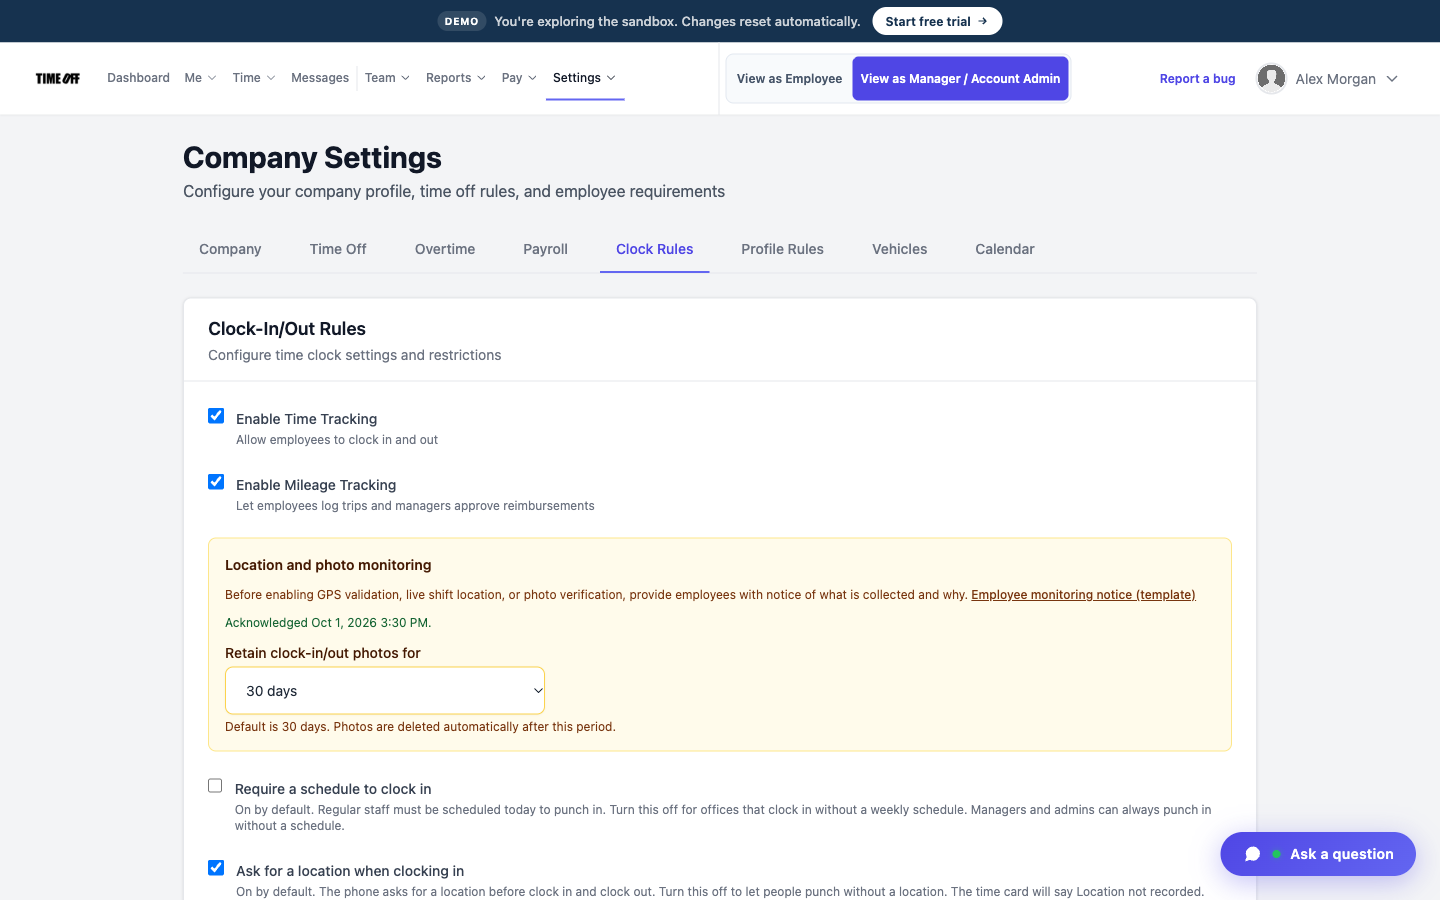Image resolution: width=1440 pixels, height=900 pixels.
Task: Click Ask a question chat button
Action: click(1318, 854)
